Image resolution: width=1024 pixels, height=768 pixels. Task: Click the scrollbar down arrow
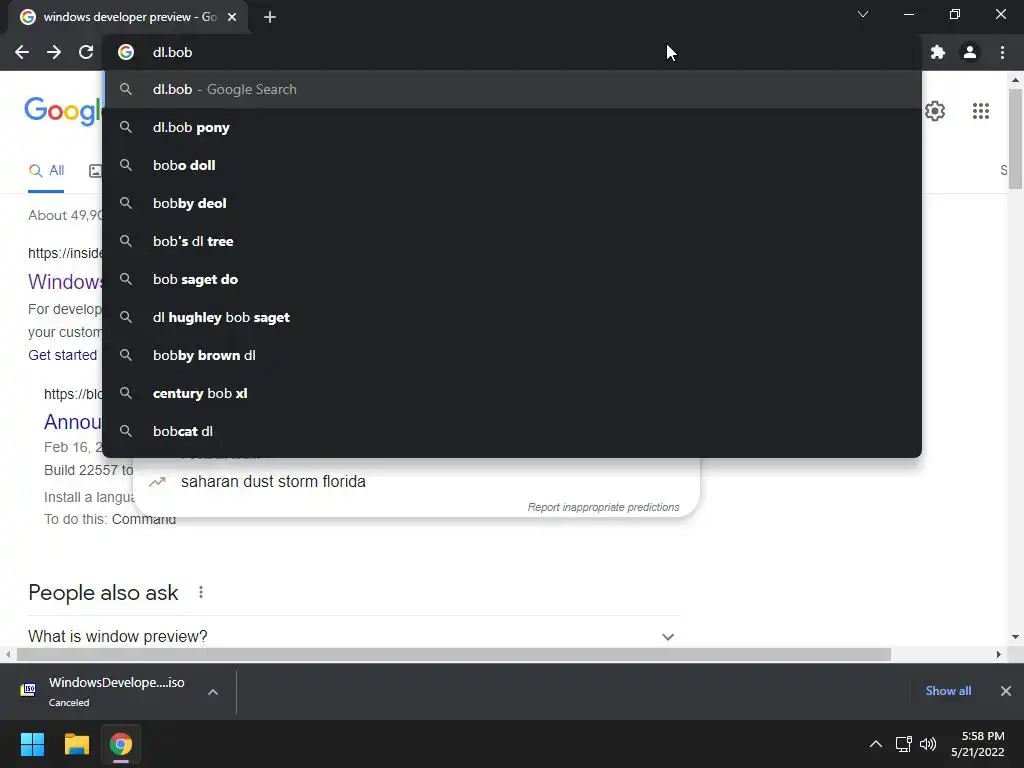click(1015, 637)
